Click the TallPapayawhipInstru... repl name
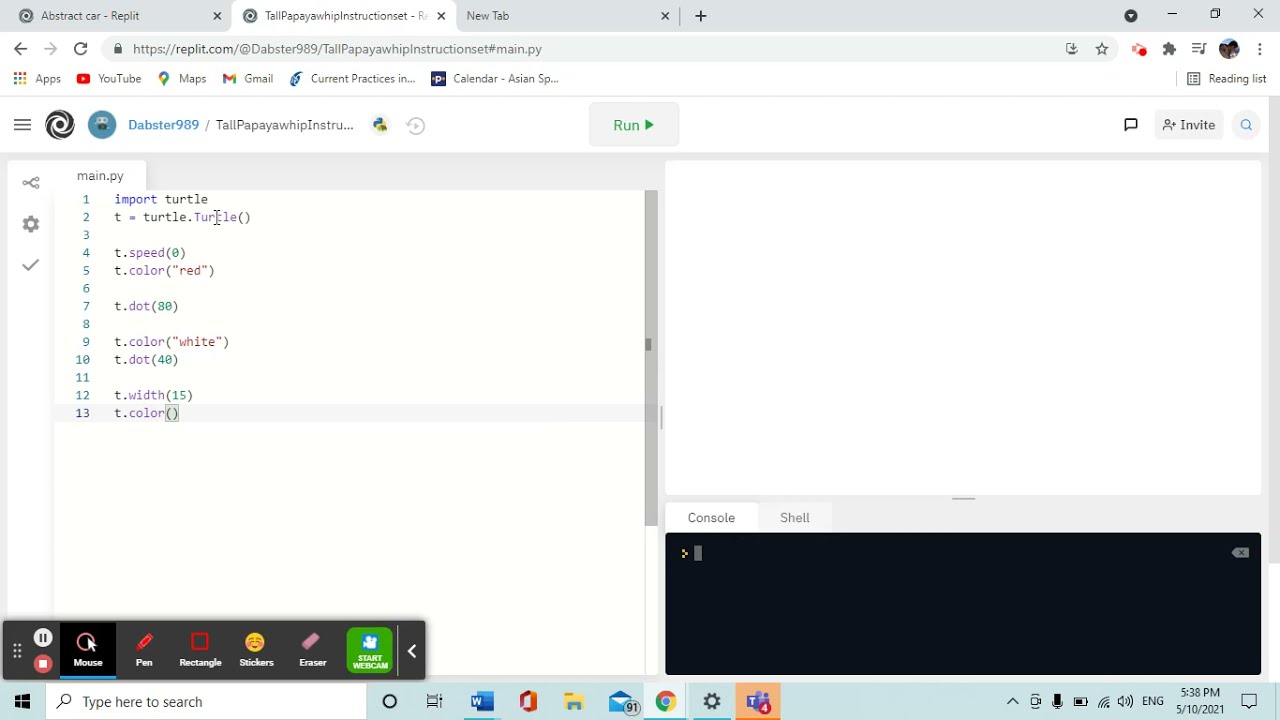1280x720 pixels. coord(285,125)
